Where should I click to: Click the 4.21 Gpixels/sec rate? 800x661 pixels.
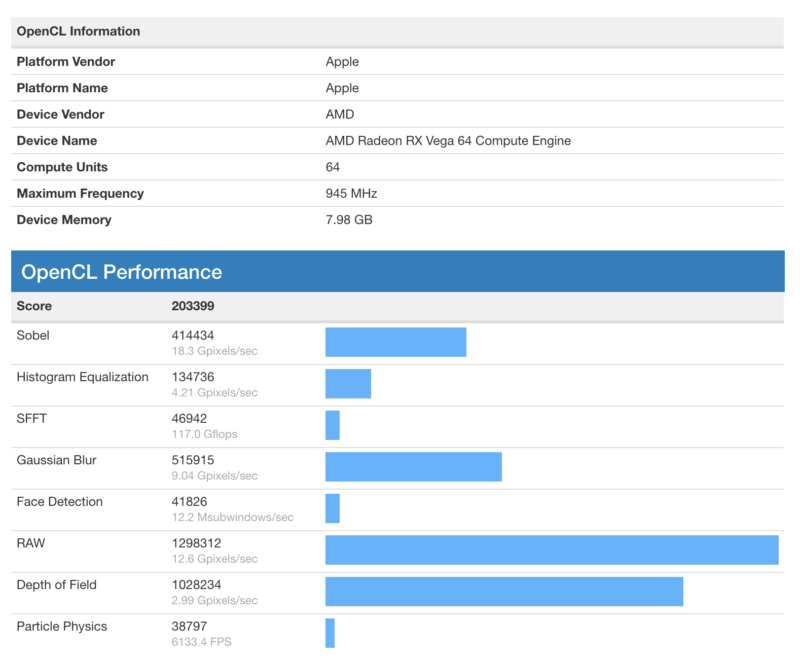214,393
